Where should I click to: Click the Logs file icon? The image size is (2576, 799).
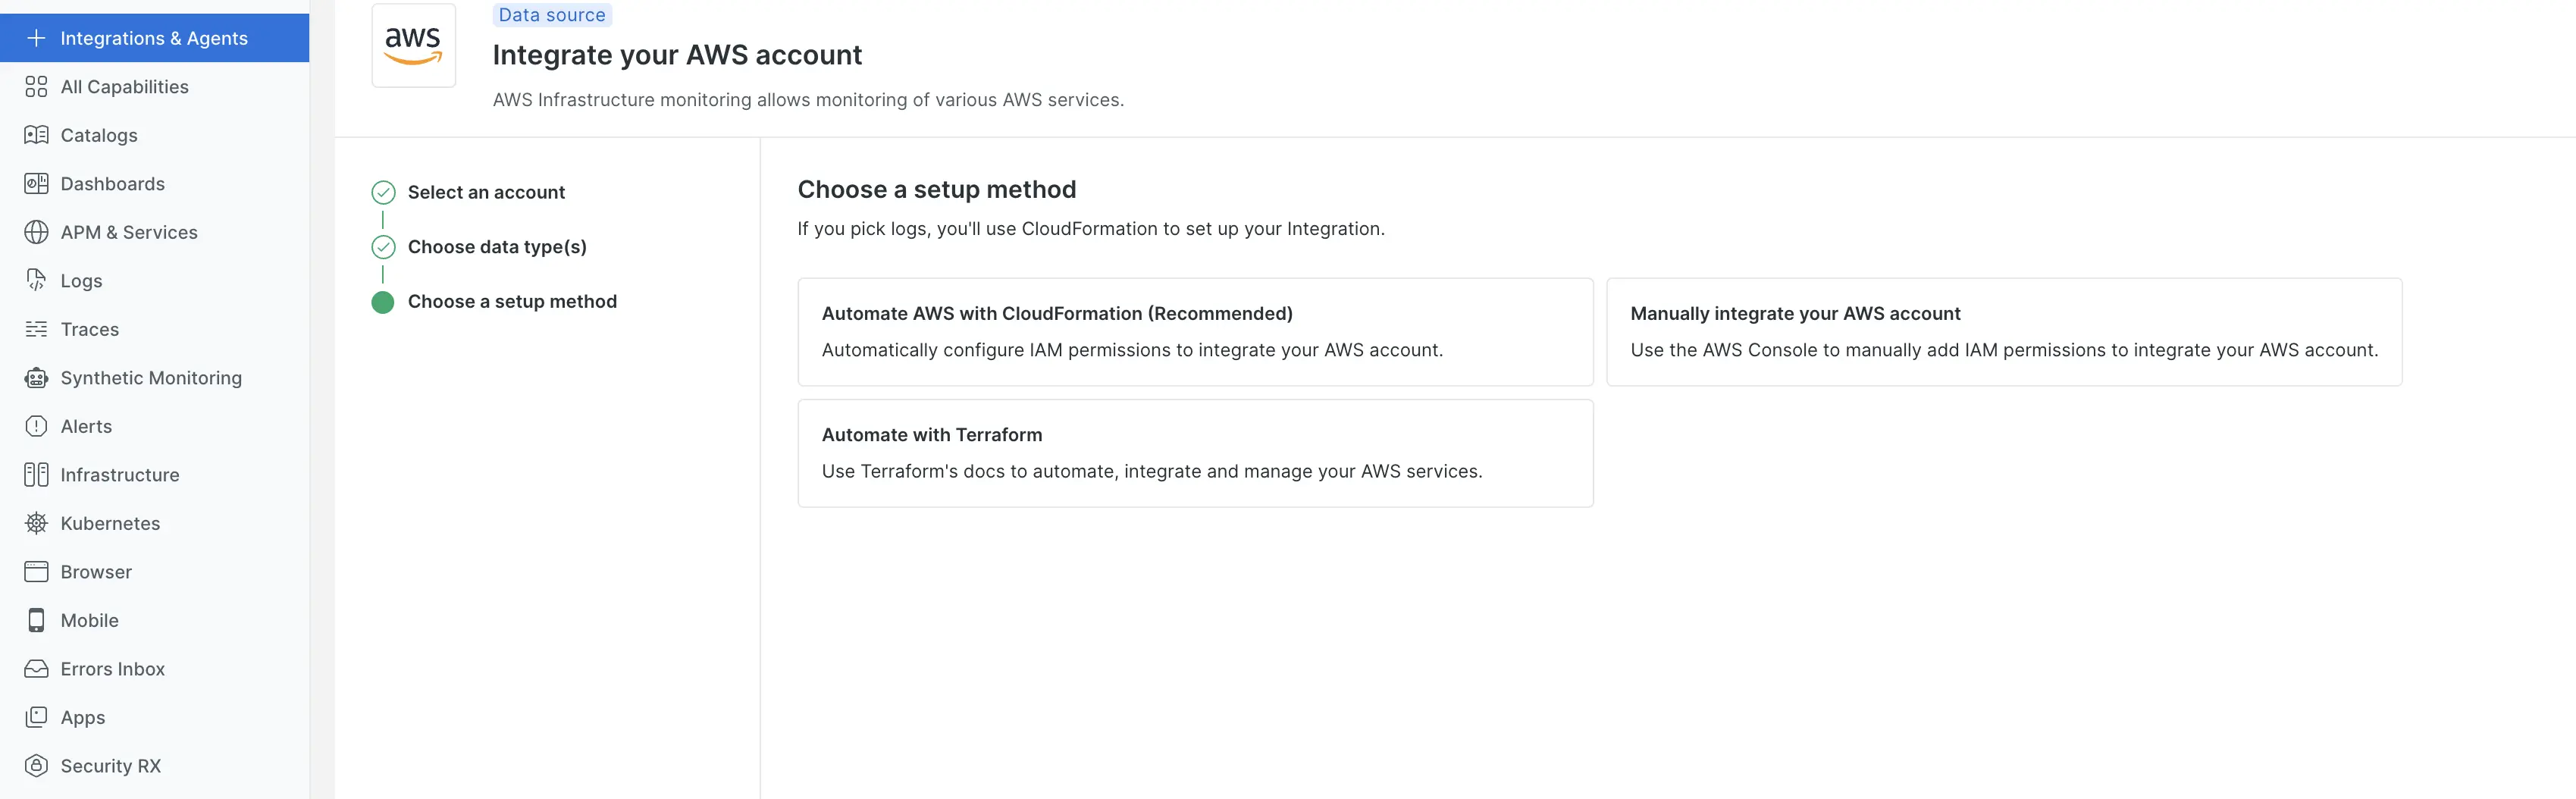coord(36,281)
